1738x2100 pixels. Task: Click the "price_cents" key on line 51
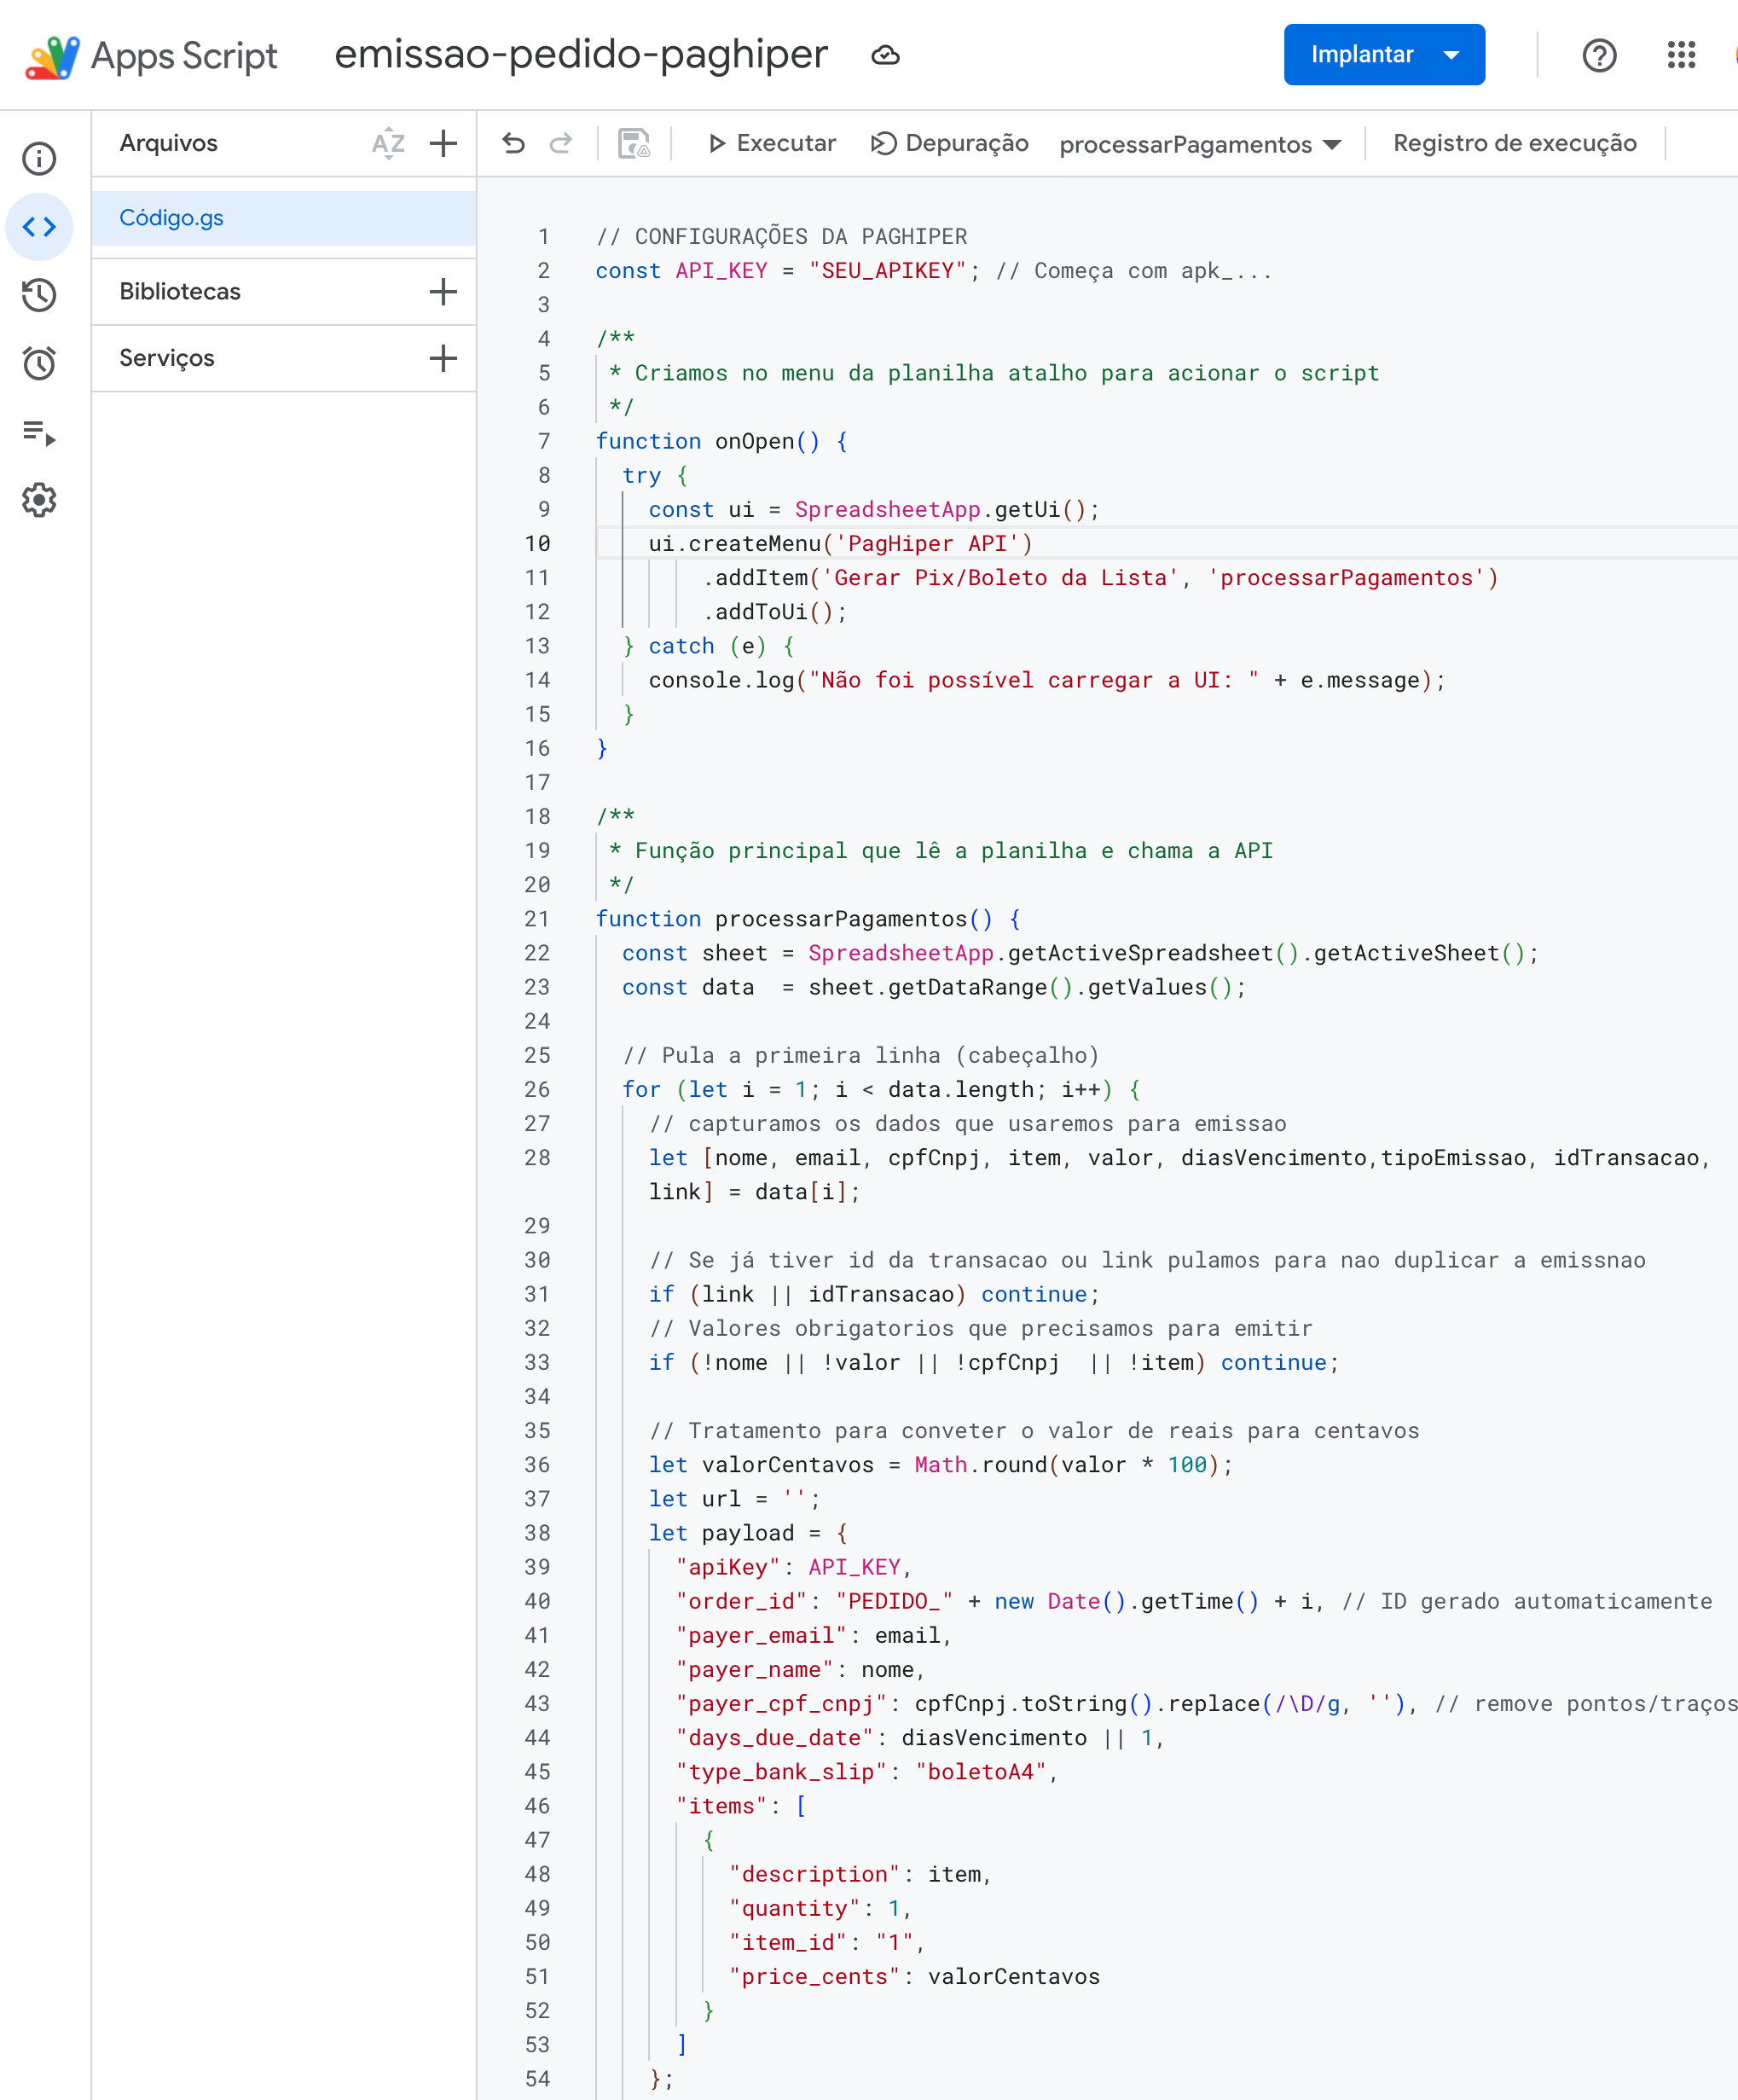click(x=815, y=1976)
